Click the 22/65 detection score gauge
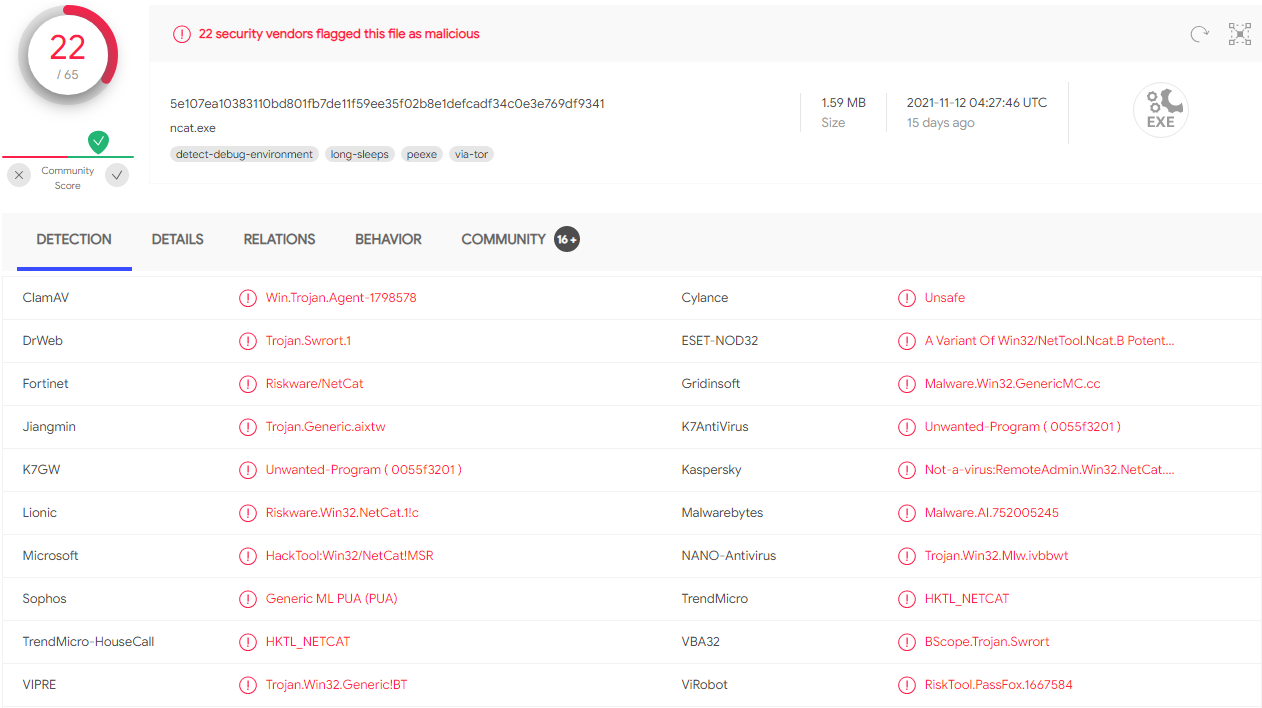The image size is (1262, 708). click(68, 56)
